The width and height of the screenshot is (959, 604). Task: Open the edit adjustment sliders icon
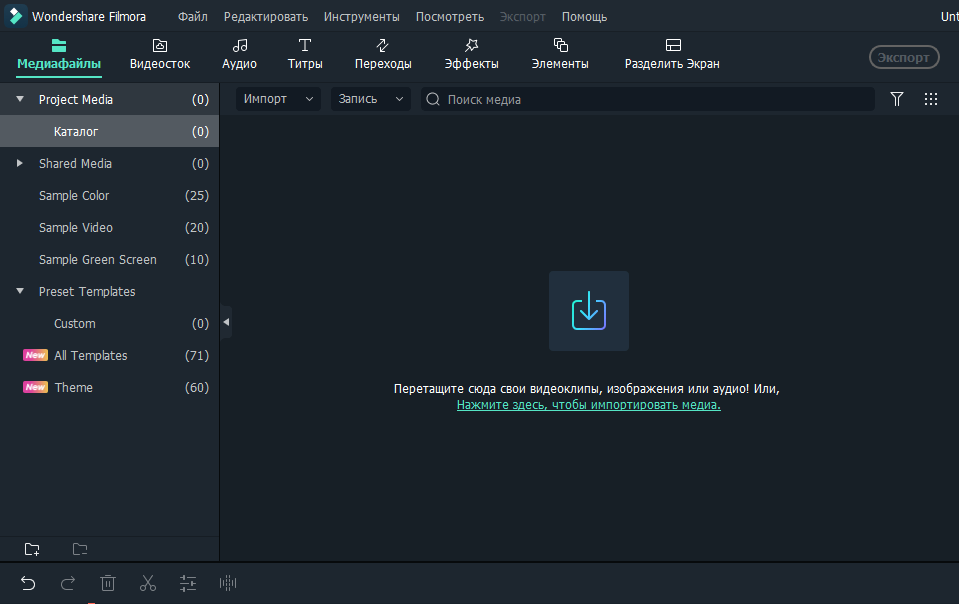tap(188, 583)
